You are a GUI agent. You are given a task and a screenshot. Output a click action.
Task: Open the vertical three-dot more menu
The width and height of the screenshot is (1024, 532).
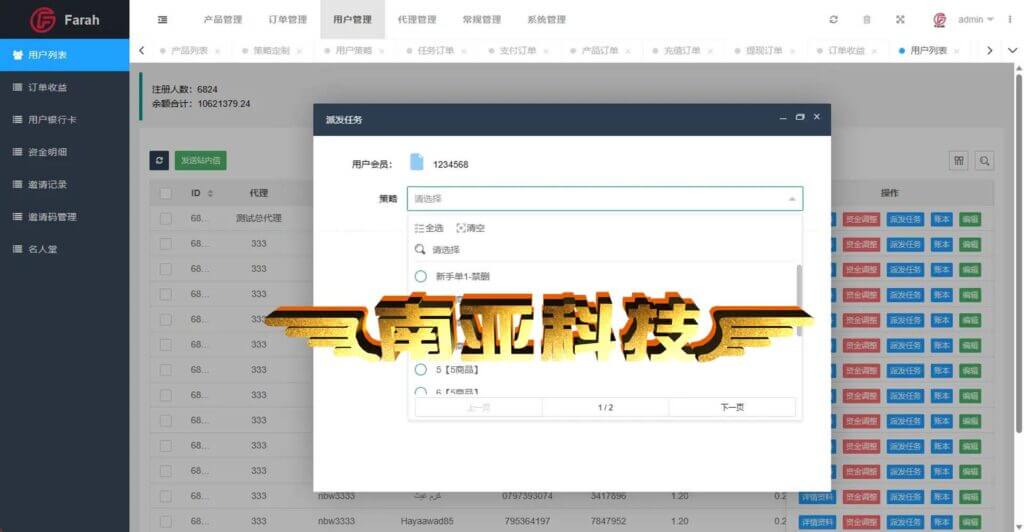(x=1010, y=20)
